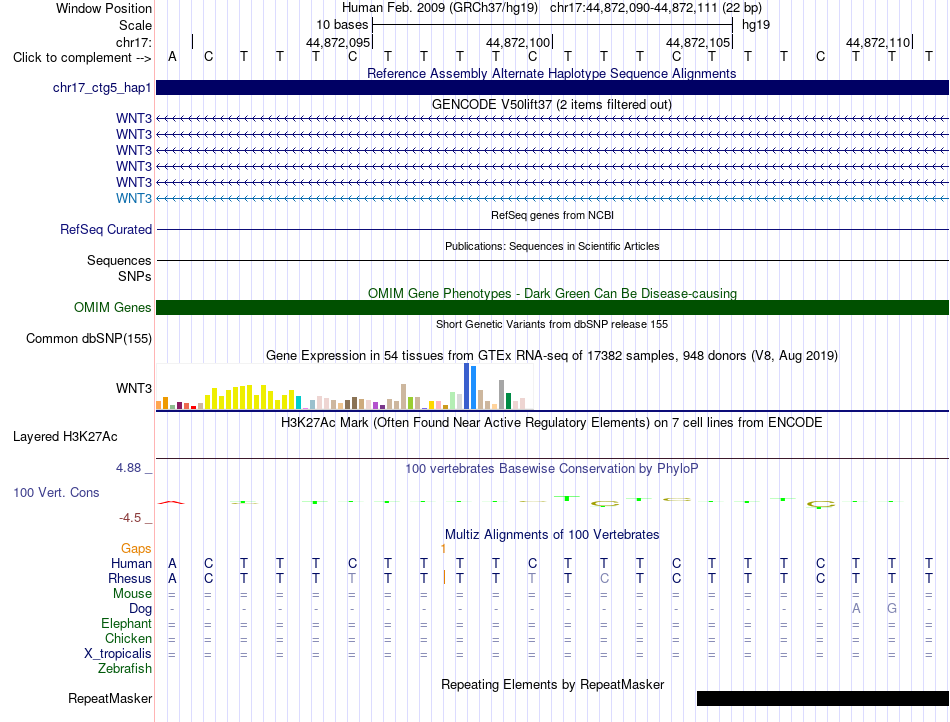The image size is (950, 722).
Task: Click the Scale track label
Action: pyautogui.click(x=136, y=25)
